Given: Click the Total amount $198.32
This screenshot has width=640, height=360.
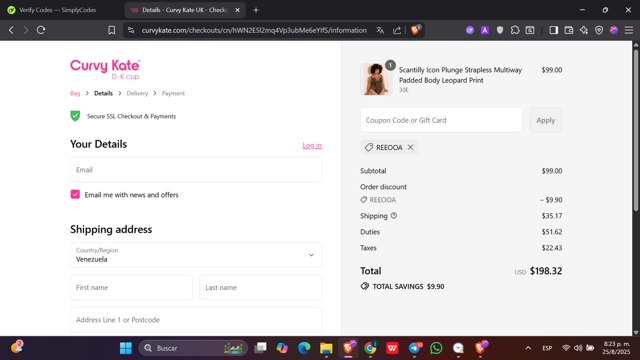Looking at the screenshot, I should click(546, 271).
